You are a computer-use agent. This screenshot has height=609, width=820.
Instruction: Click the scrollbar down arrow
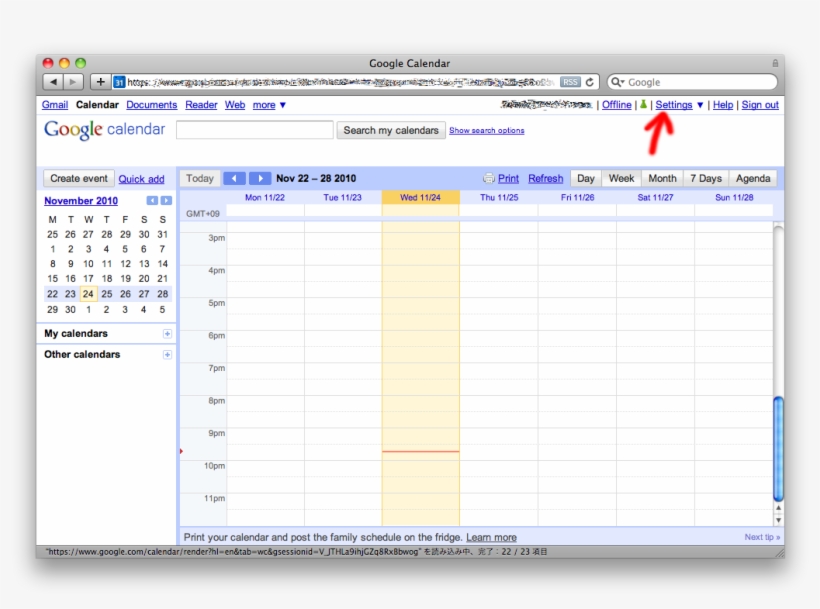[778, 520]
